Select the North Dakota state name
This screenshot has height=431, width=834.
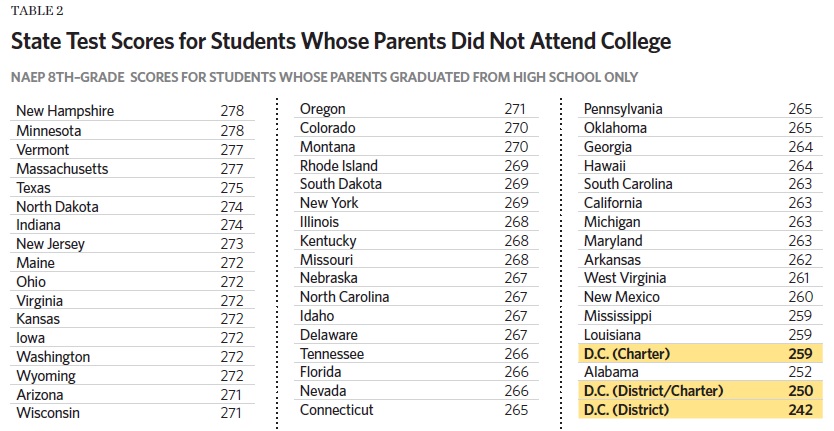coord(57,206)
